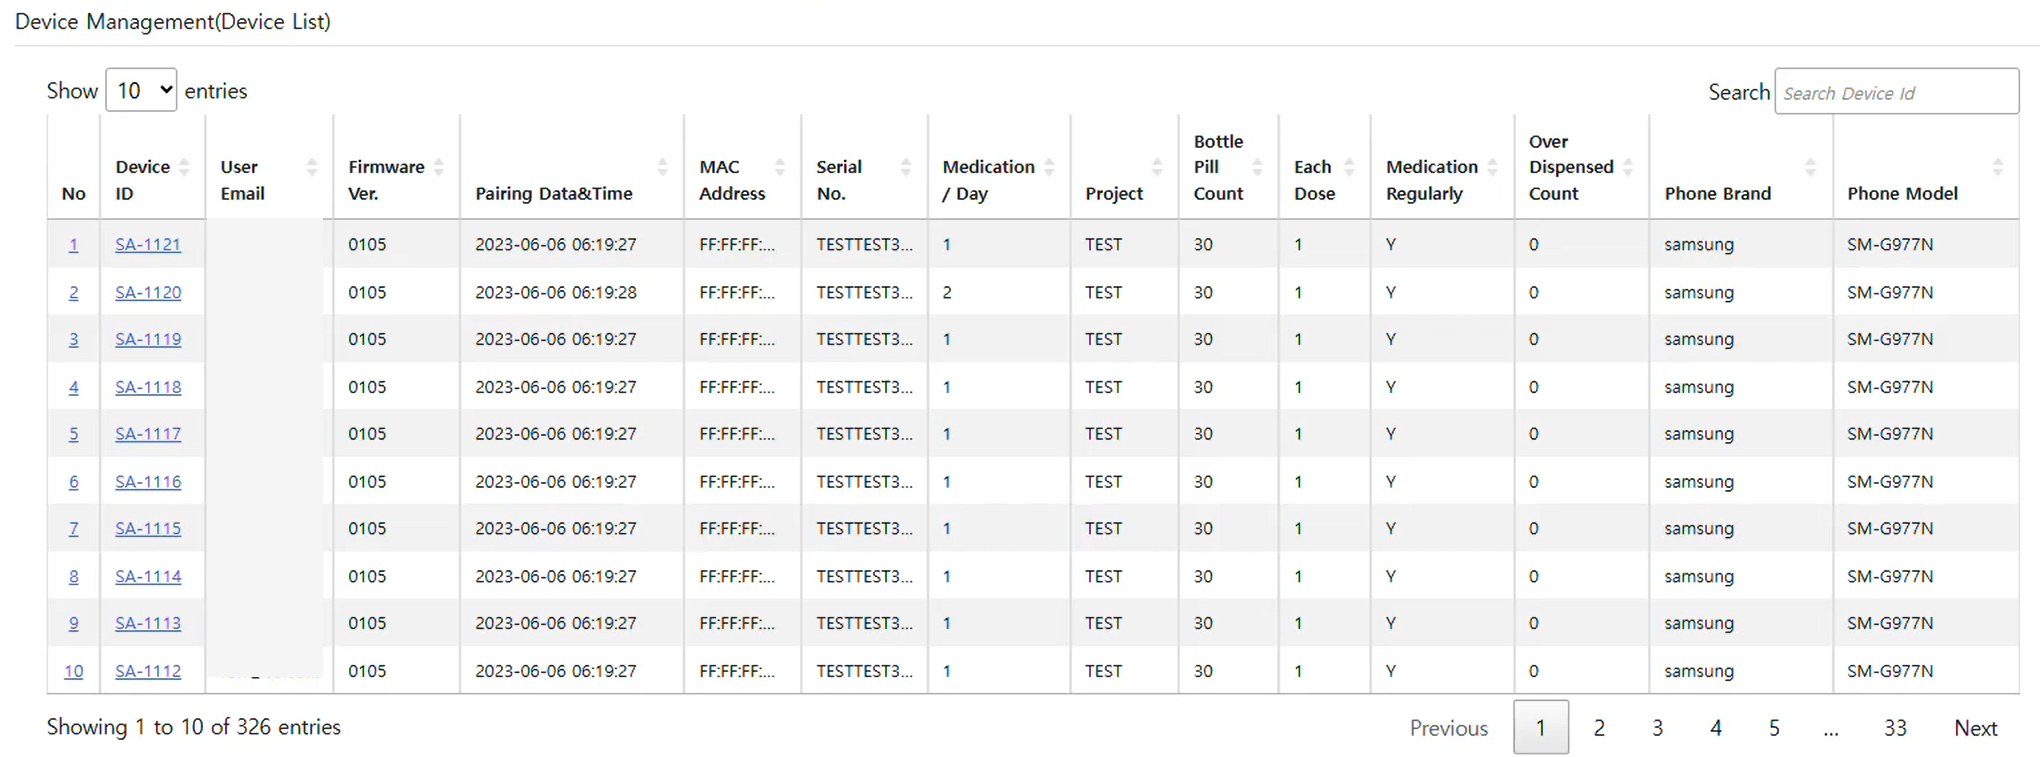This screenshot has height=757, width=2040.
Task: Jump to last page 33
Action: click(x=1895, y=728)
